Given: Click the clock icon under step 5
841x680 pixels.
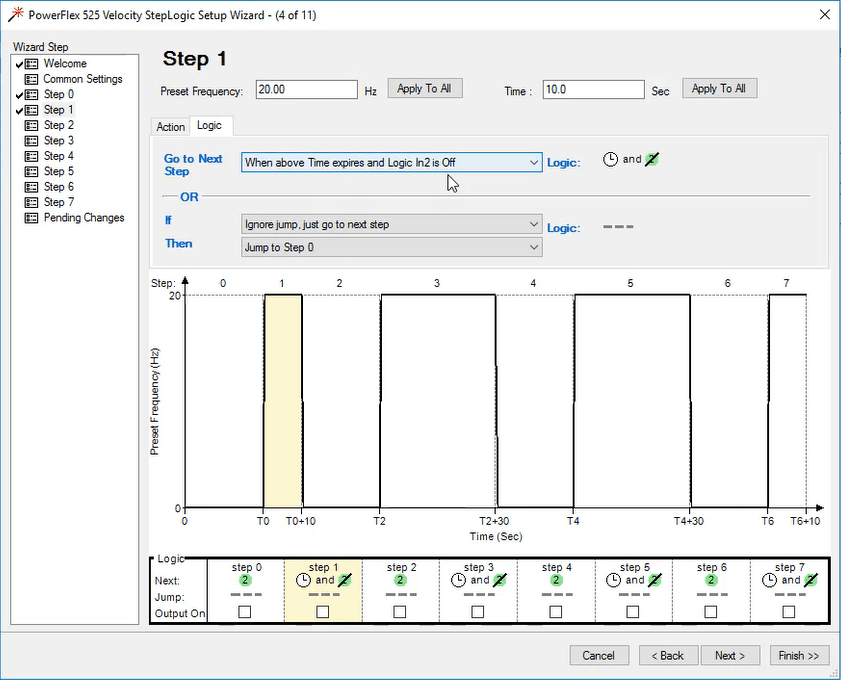Looking at the screenshot, I should pos(613,580).
